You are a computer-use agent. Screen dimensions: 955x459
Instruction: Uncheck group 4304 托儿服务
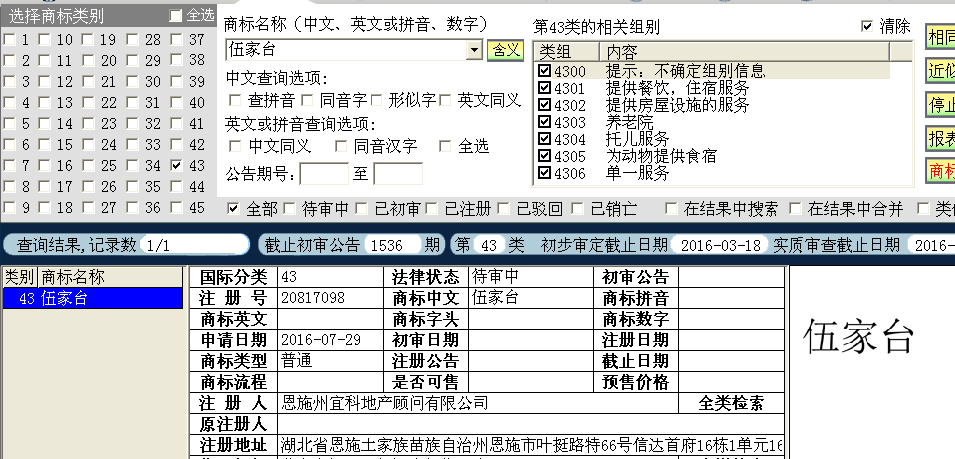tap(544, 139)
